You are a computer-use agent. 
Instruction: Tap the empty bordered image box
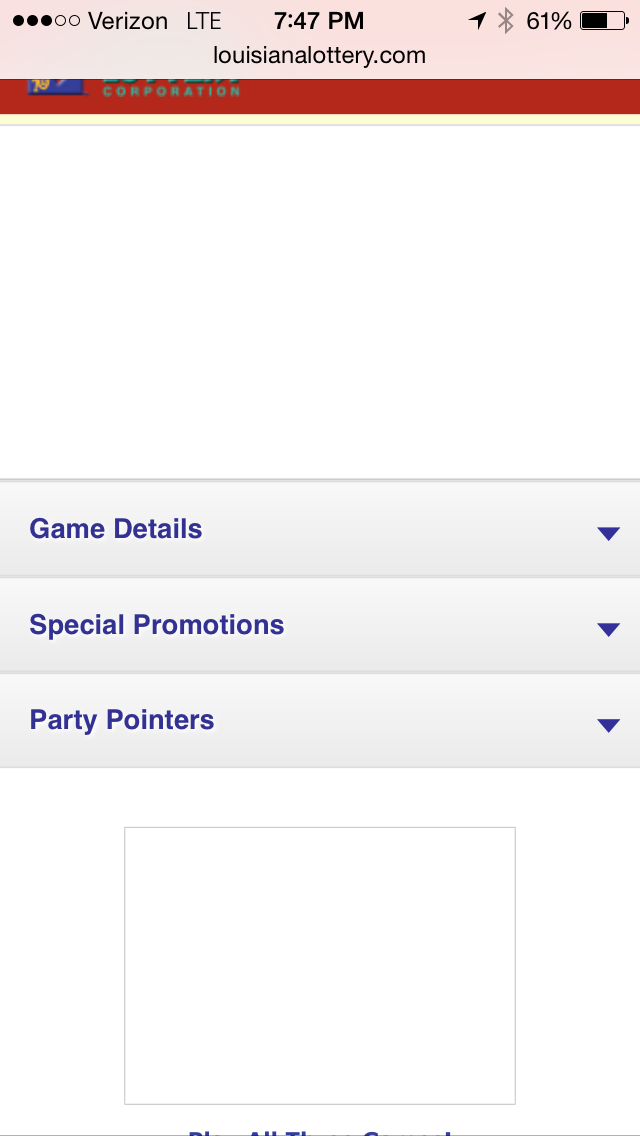pyautogui.click(x=320, y=965)
